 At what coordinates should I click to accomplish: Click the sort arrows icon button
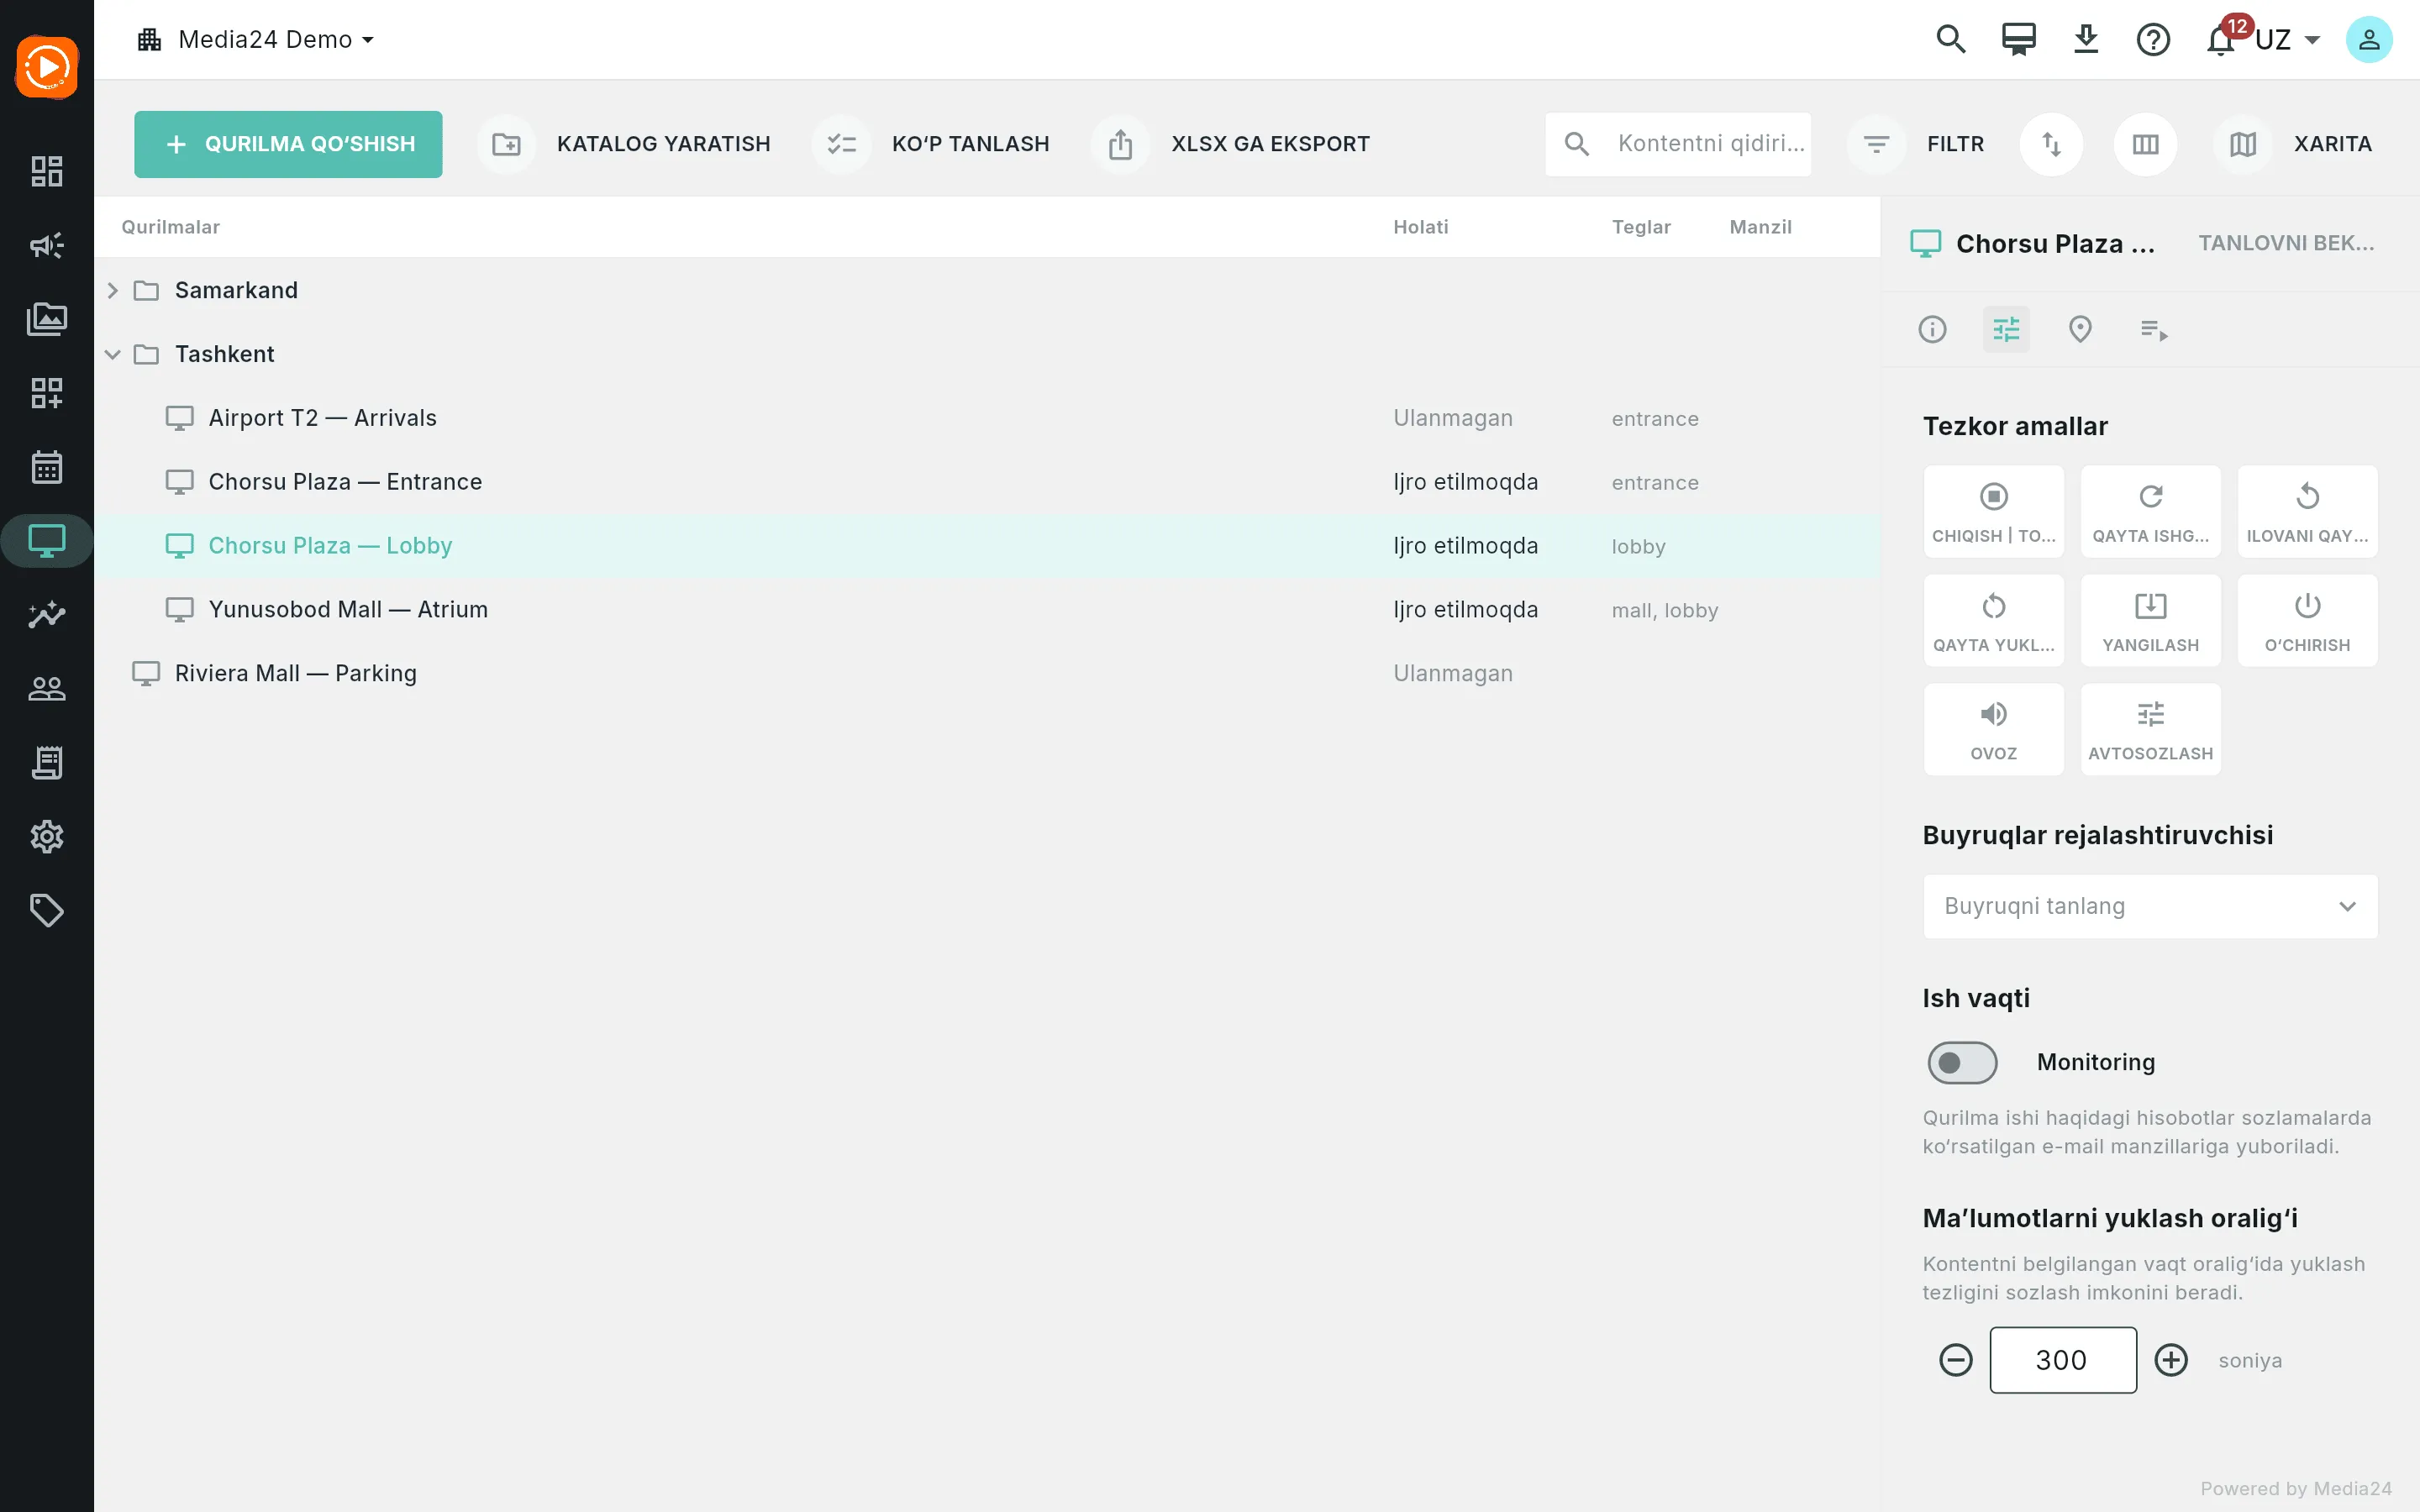tap(2051, 144)
